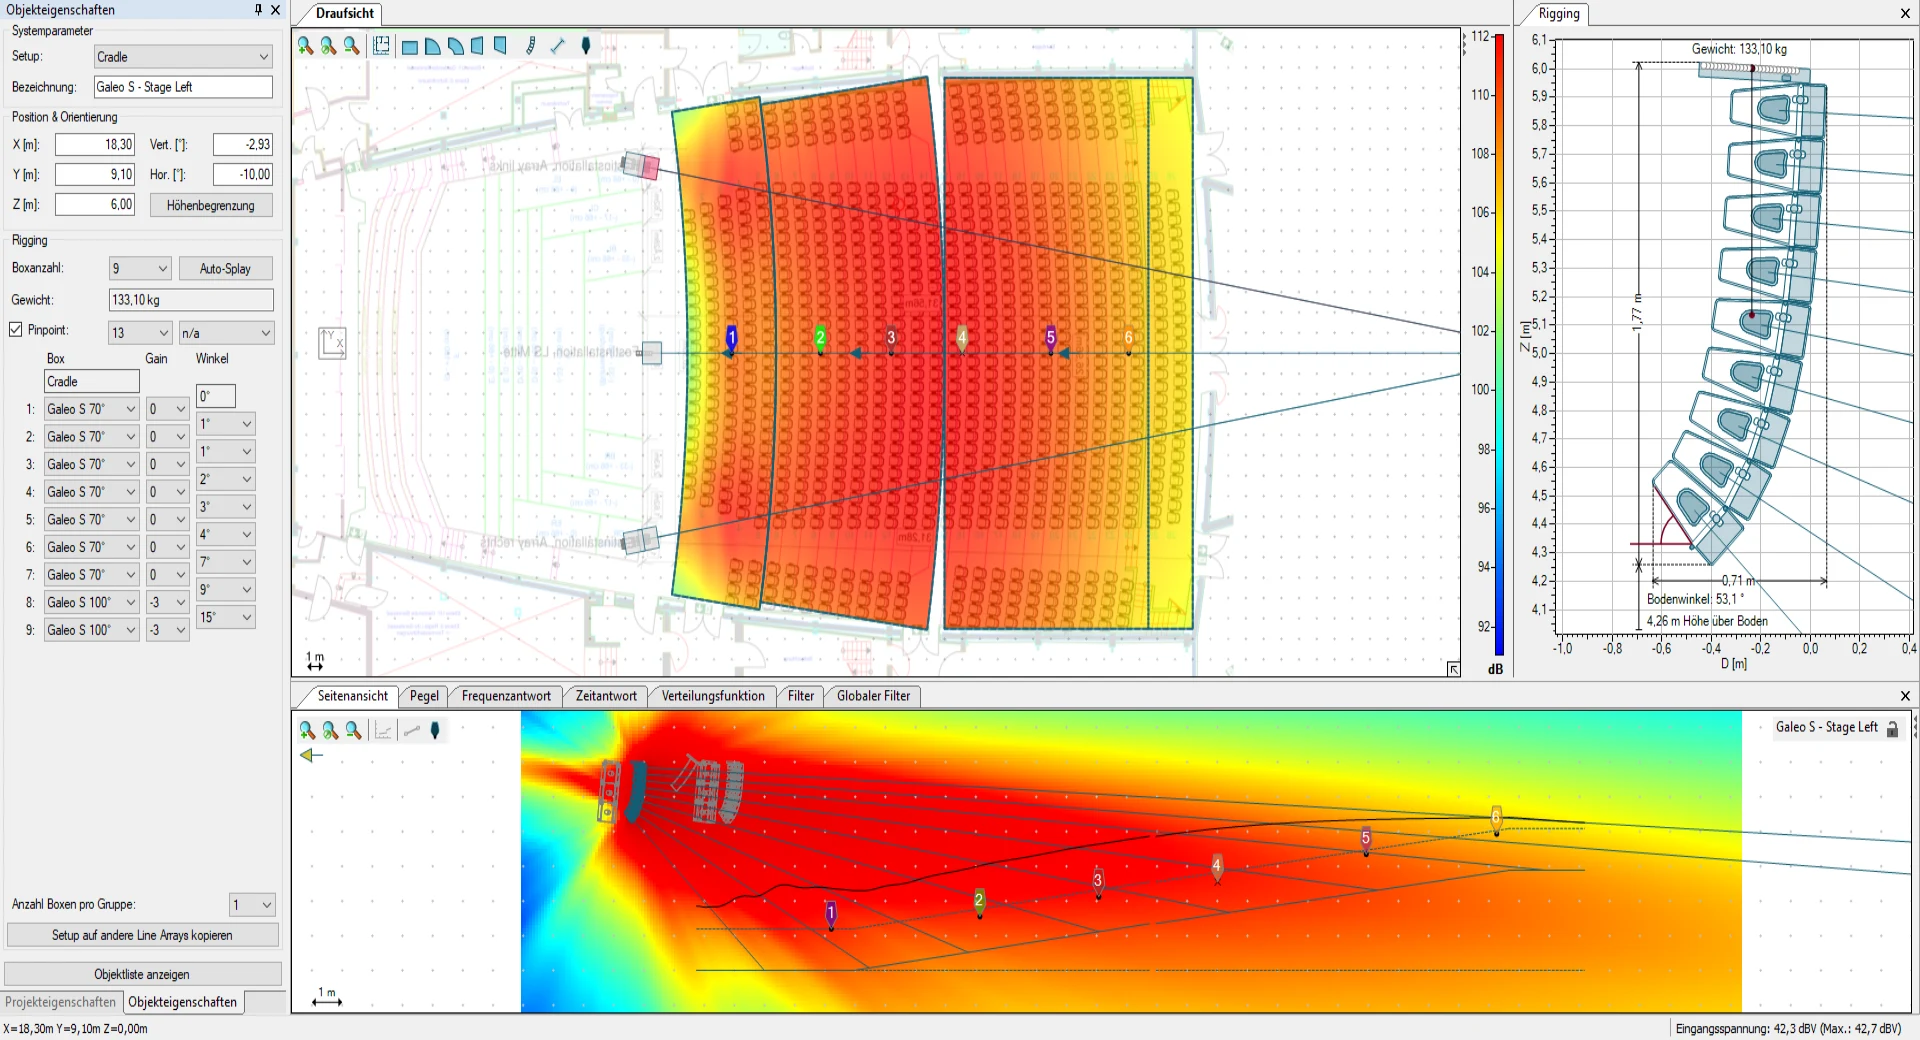The width and height of the screenshot is (1920, 1040).
Task: Expand the Boxanzahl dropdown
Action: pos(140,269)
